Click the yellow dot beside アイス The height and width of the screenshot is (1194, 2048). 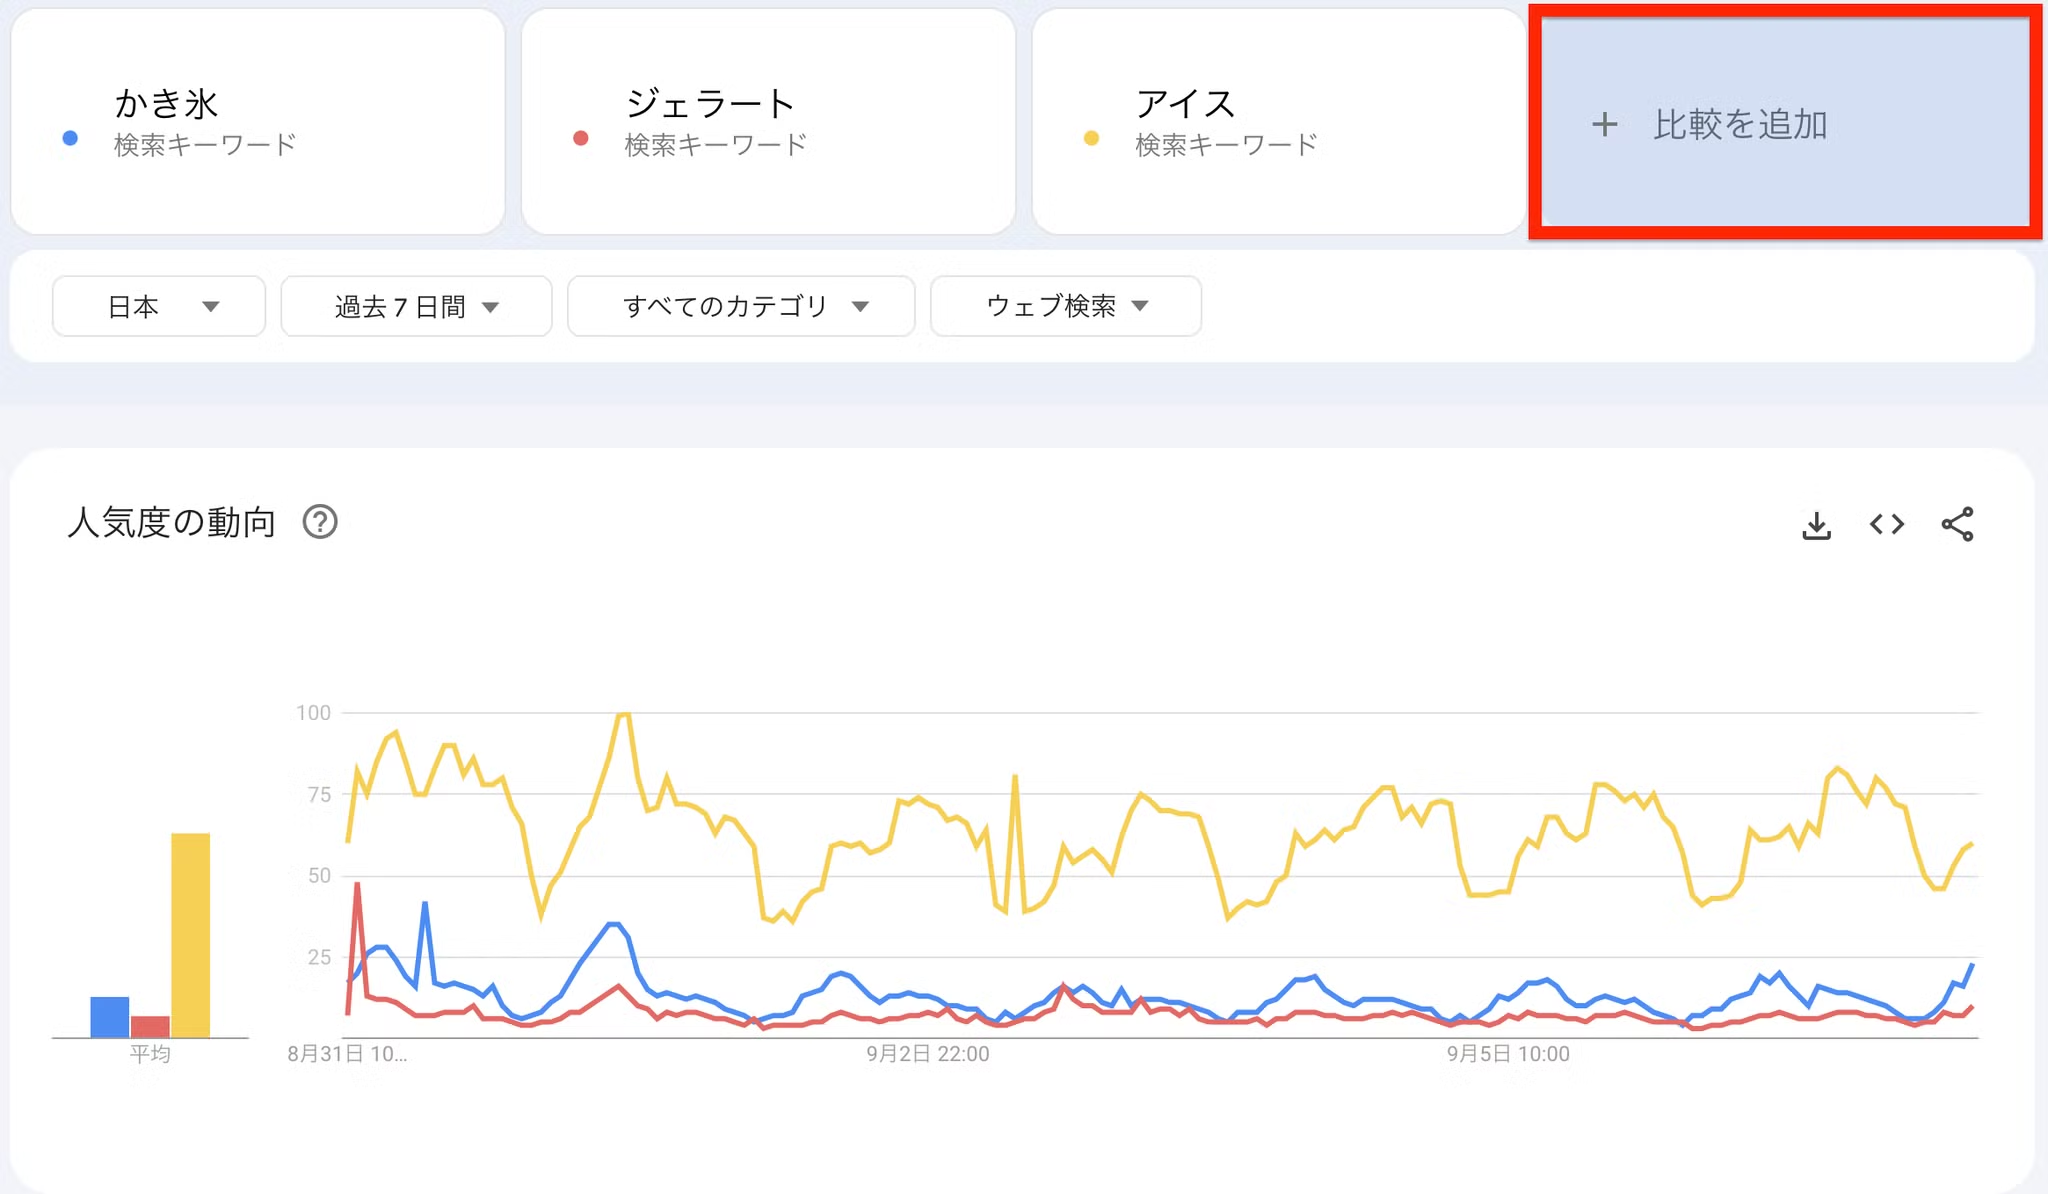pyautogui.click(x=1091, y=139)
